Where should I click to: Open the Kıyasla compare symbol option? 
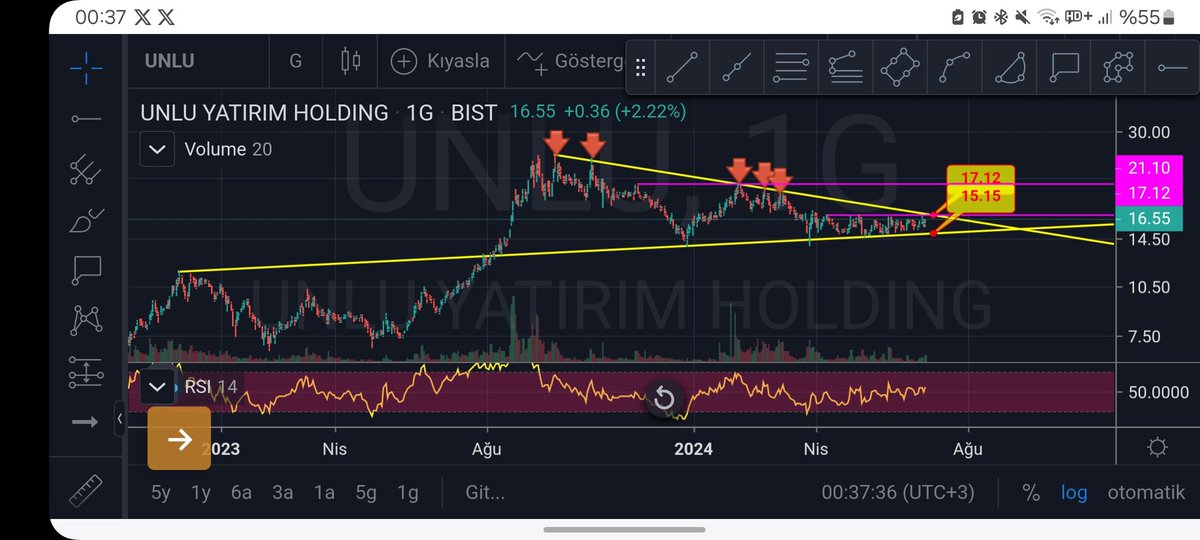[x=440, y=61]
